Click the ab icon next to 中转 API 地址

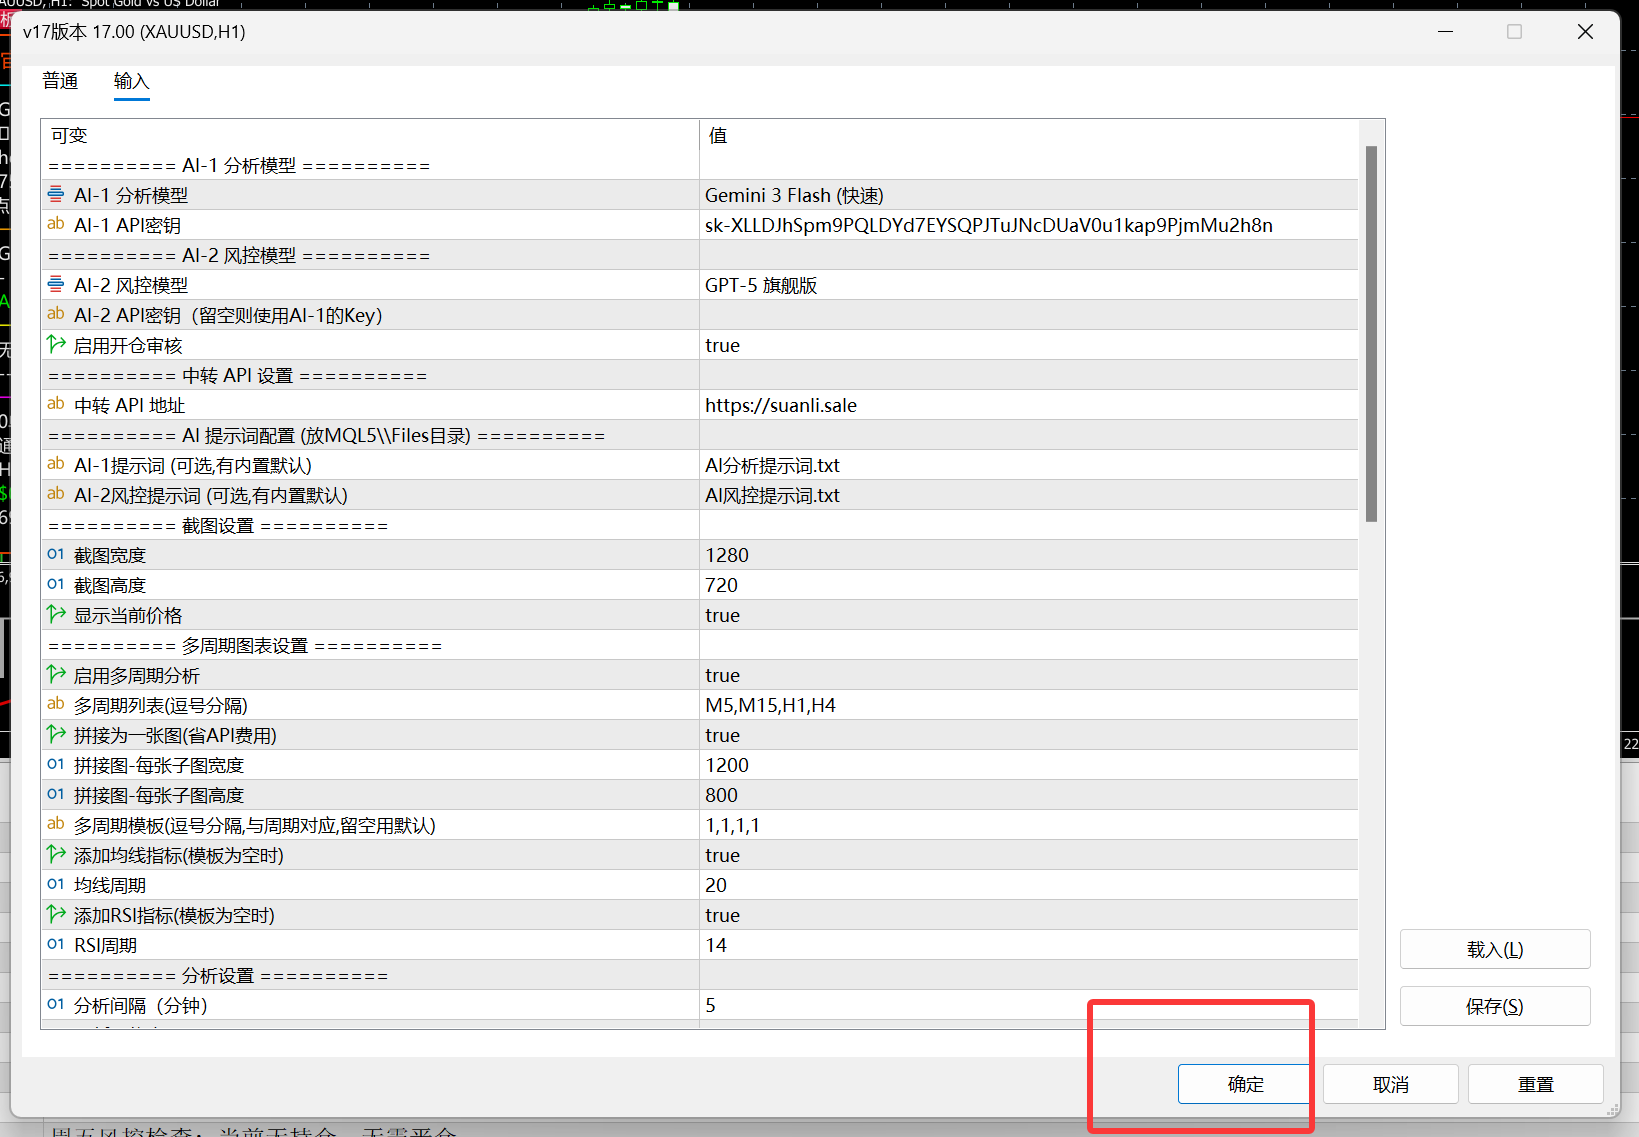[56, 404]
